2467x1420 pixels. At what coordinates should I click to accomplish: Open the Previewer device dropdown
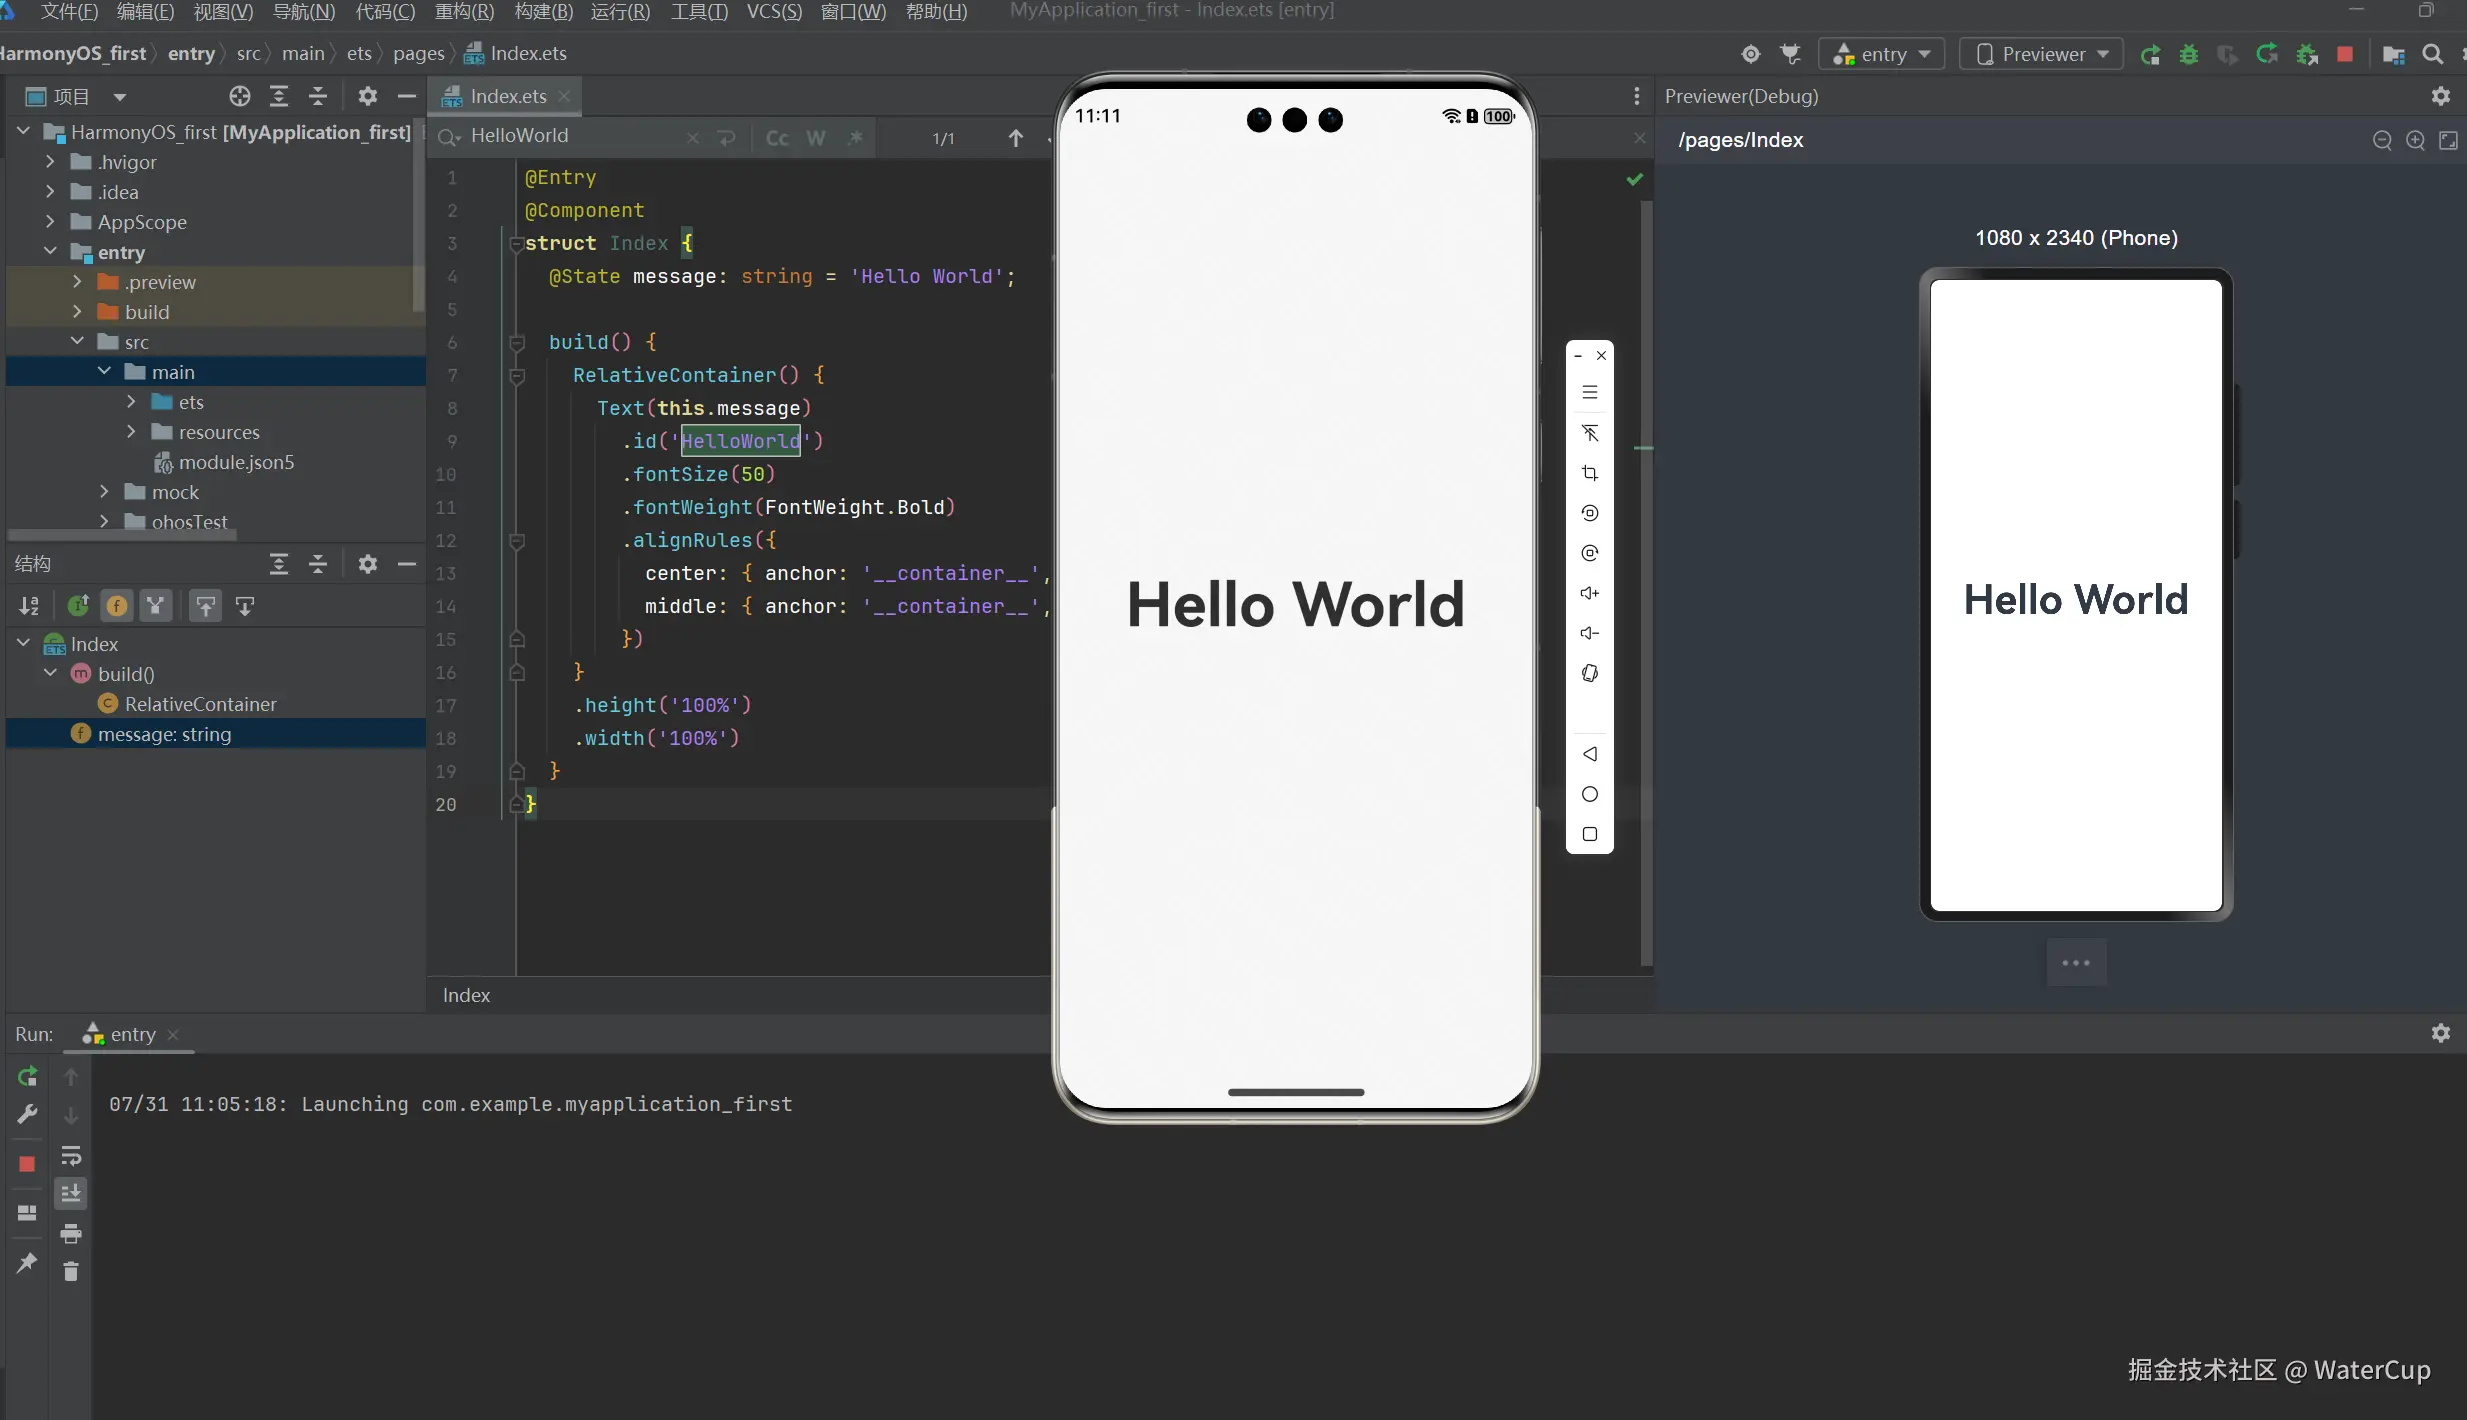[x=2041, y=54]
